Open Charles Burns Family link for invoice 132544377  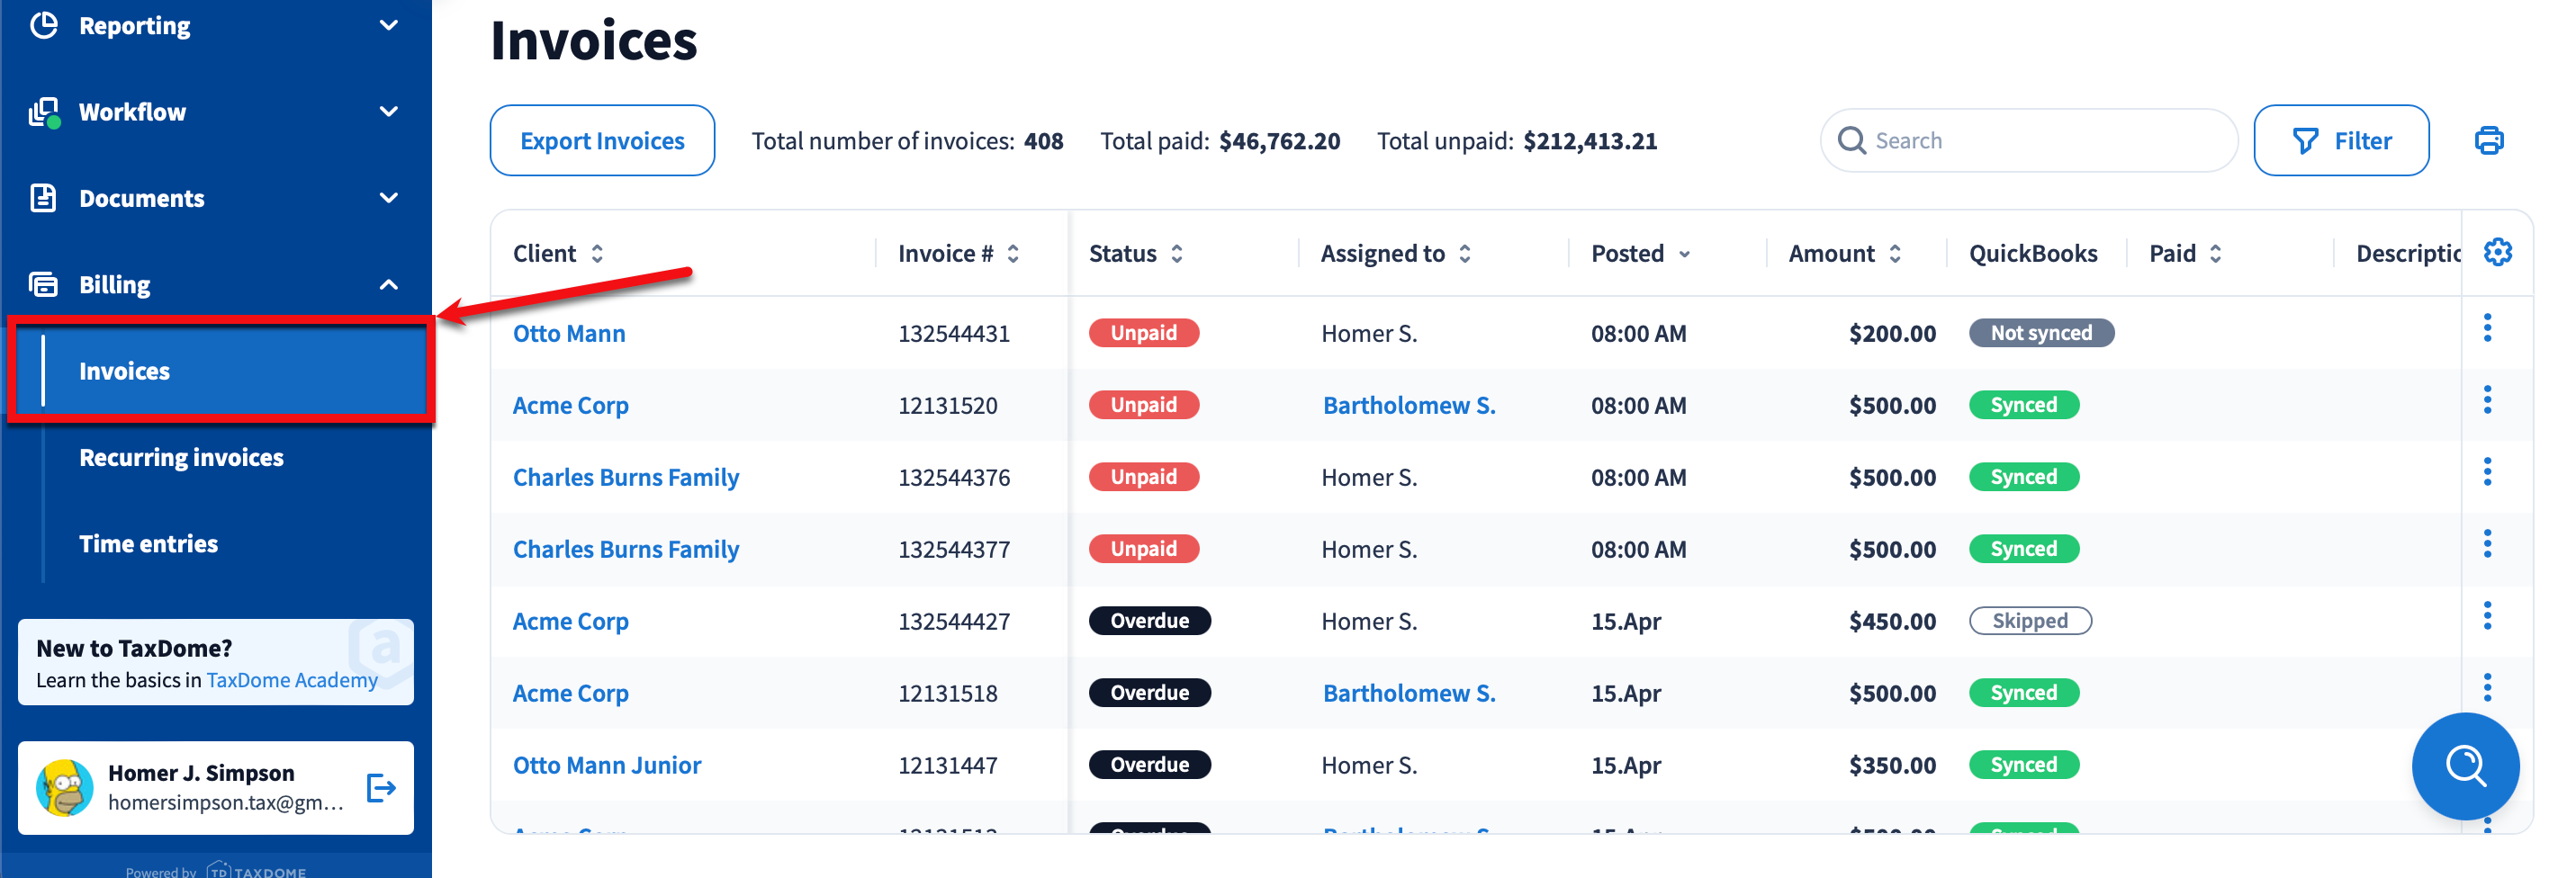pyautogui.click(x=626, y=550)
